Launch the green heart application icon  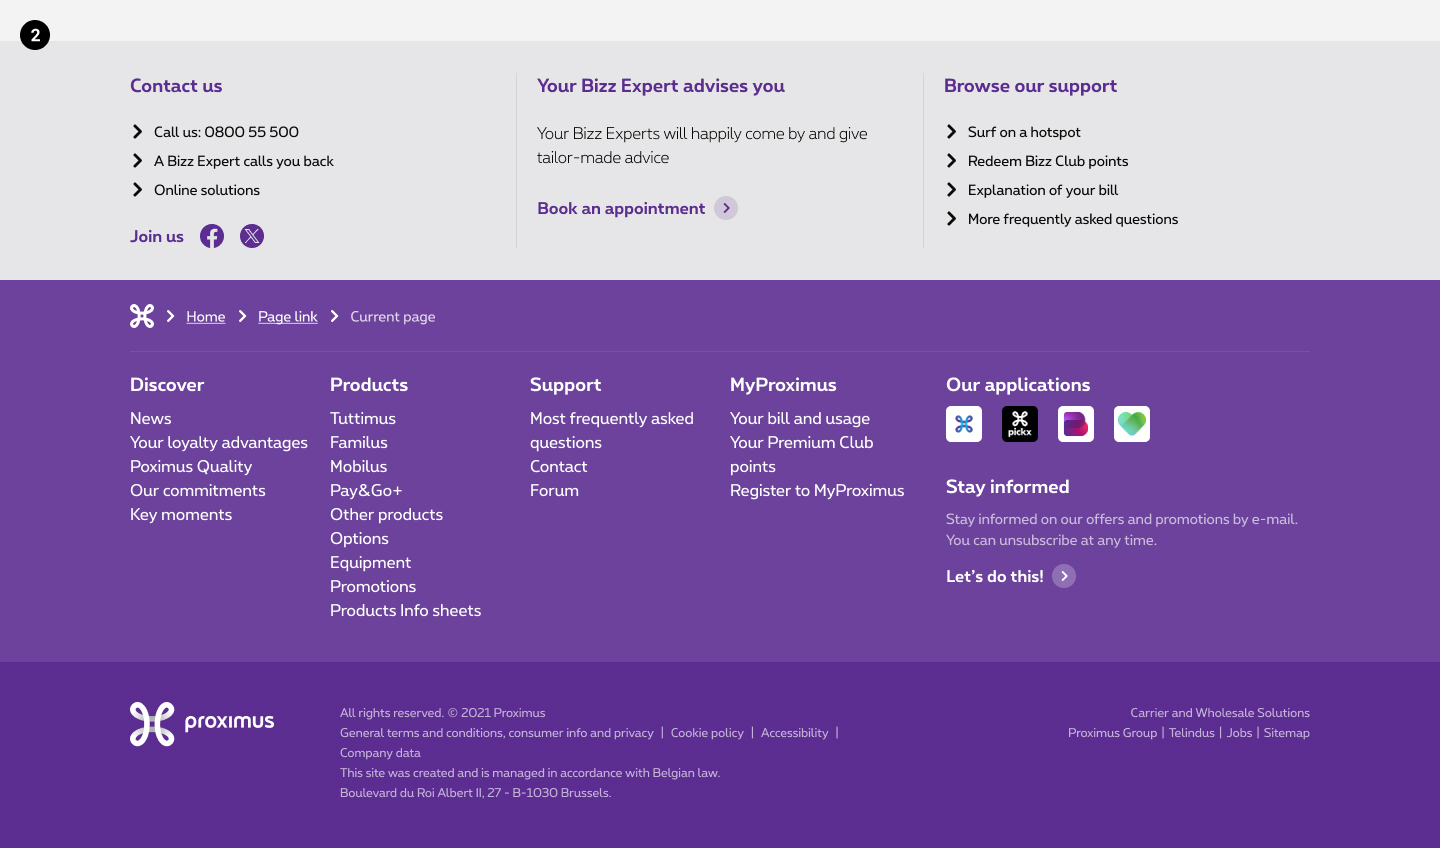coord(1132,424)
